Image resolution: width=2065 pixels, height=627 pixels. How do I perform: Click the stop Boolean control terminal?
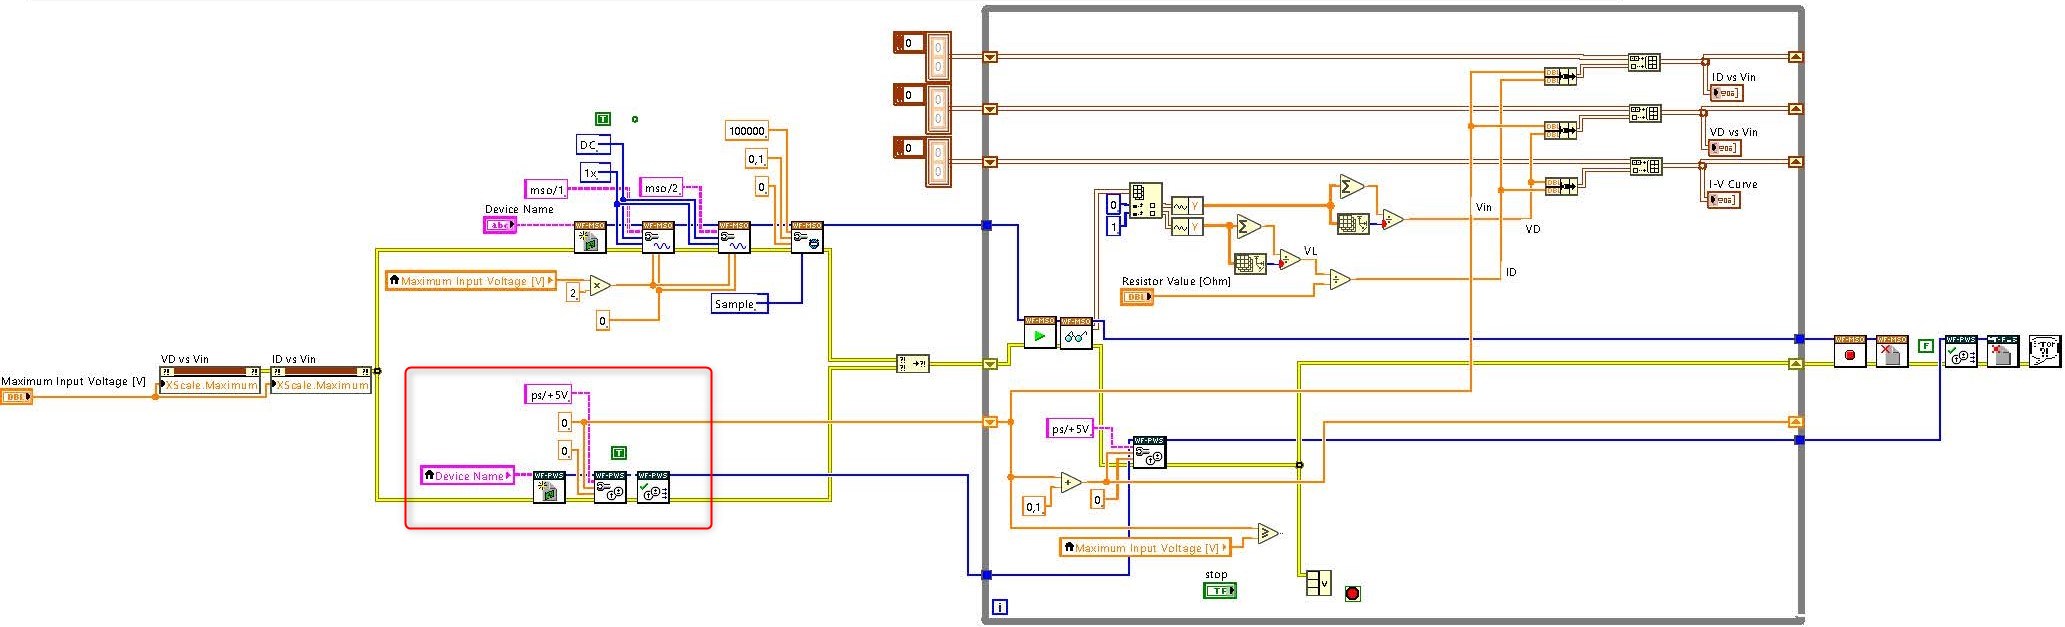tap(1219, 591)
